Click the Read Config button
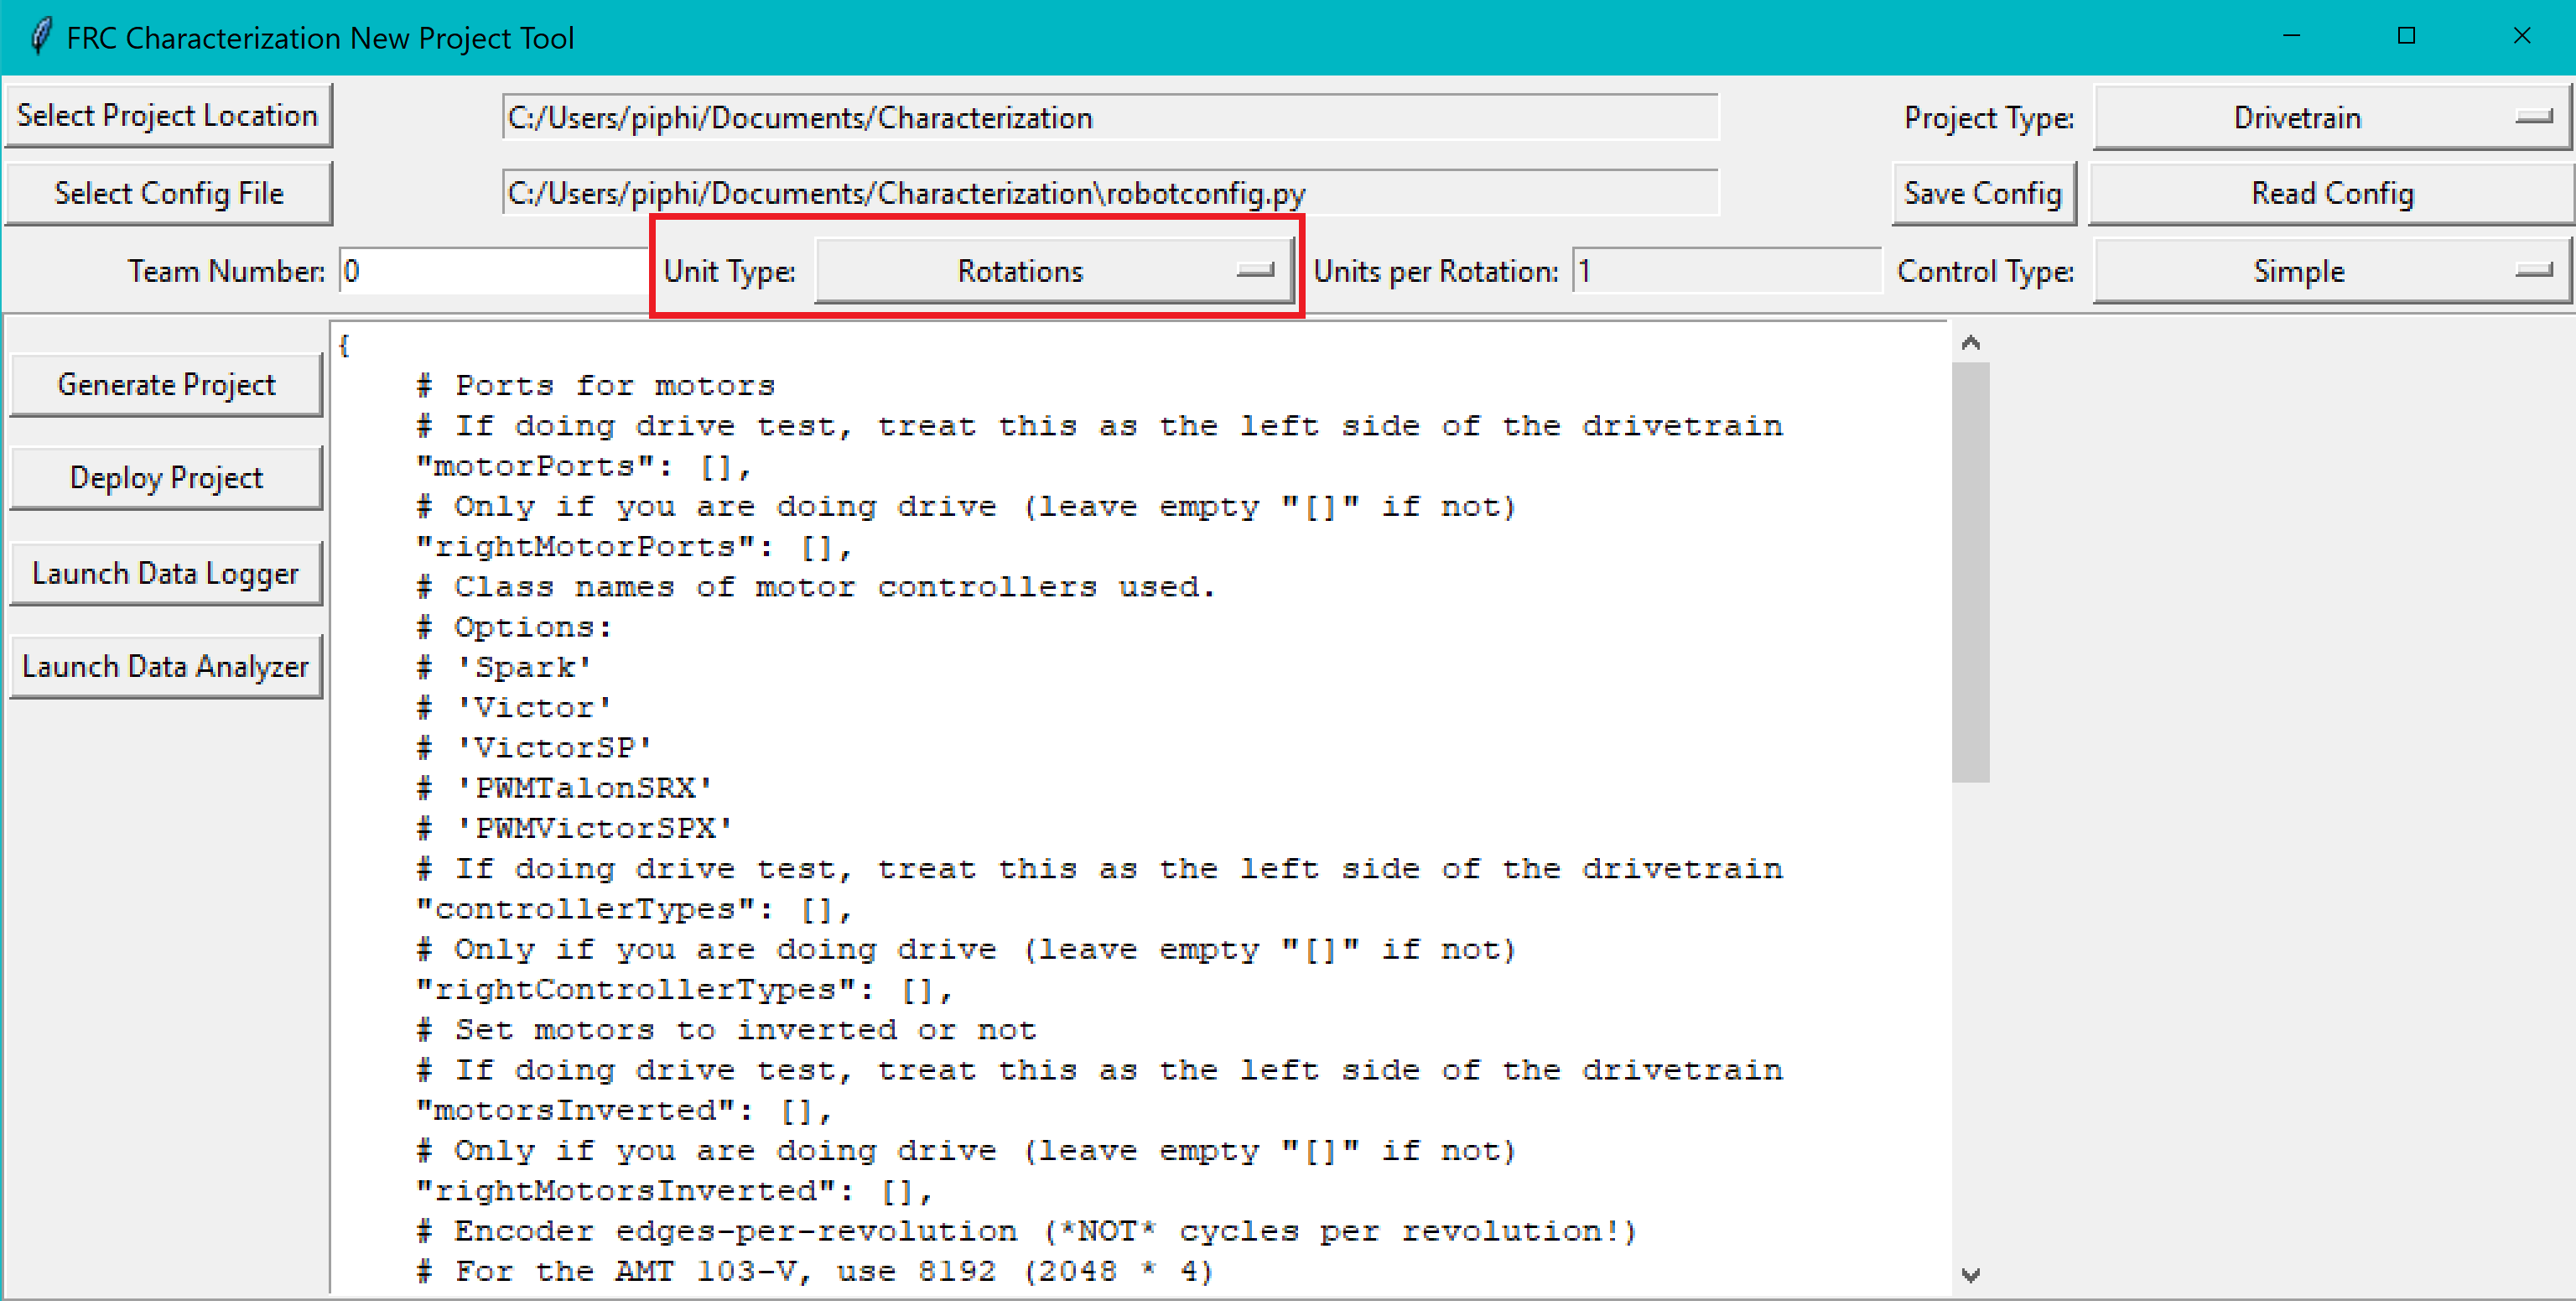The height and width of the screenshot is (1301, 2576). (2331, 193)
